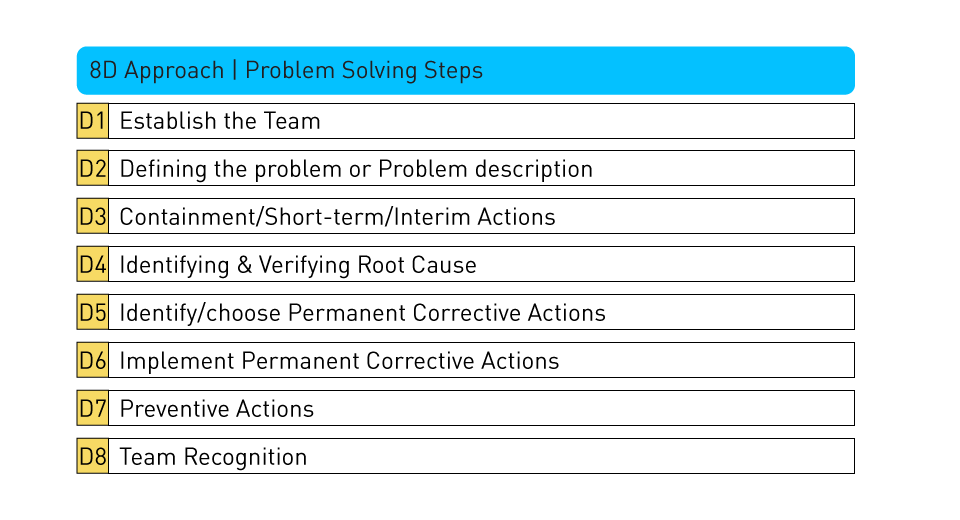Click the 'Preventive Actions' text
Viewport: 960px width, 520px height.
(216, 410)
